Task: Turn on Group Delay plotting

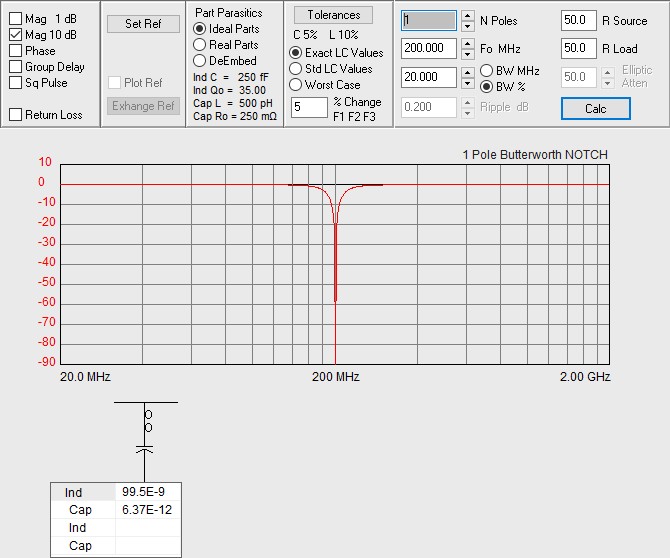Action: click(15, 67)
